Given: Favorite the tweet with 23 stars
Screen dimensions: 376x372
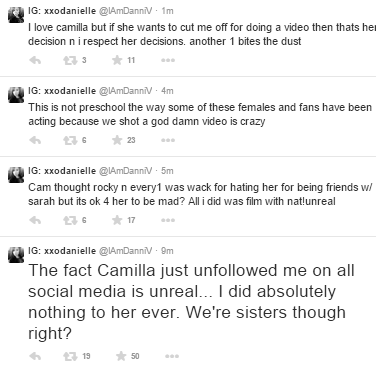Looking at the screenshot, I should pyautogui.click(x=117, y=140).
